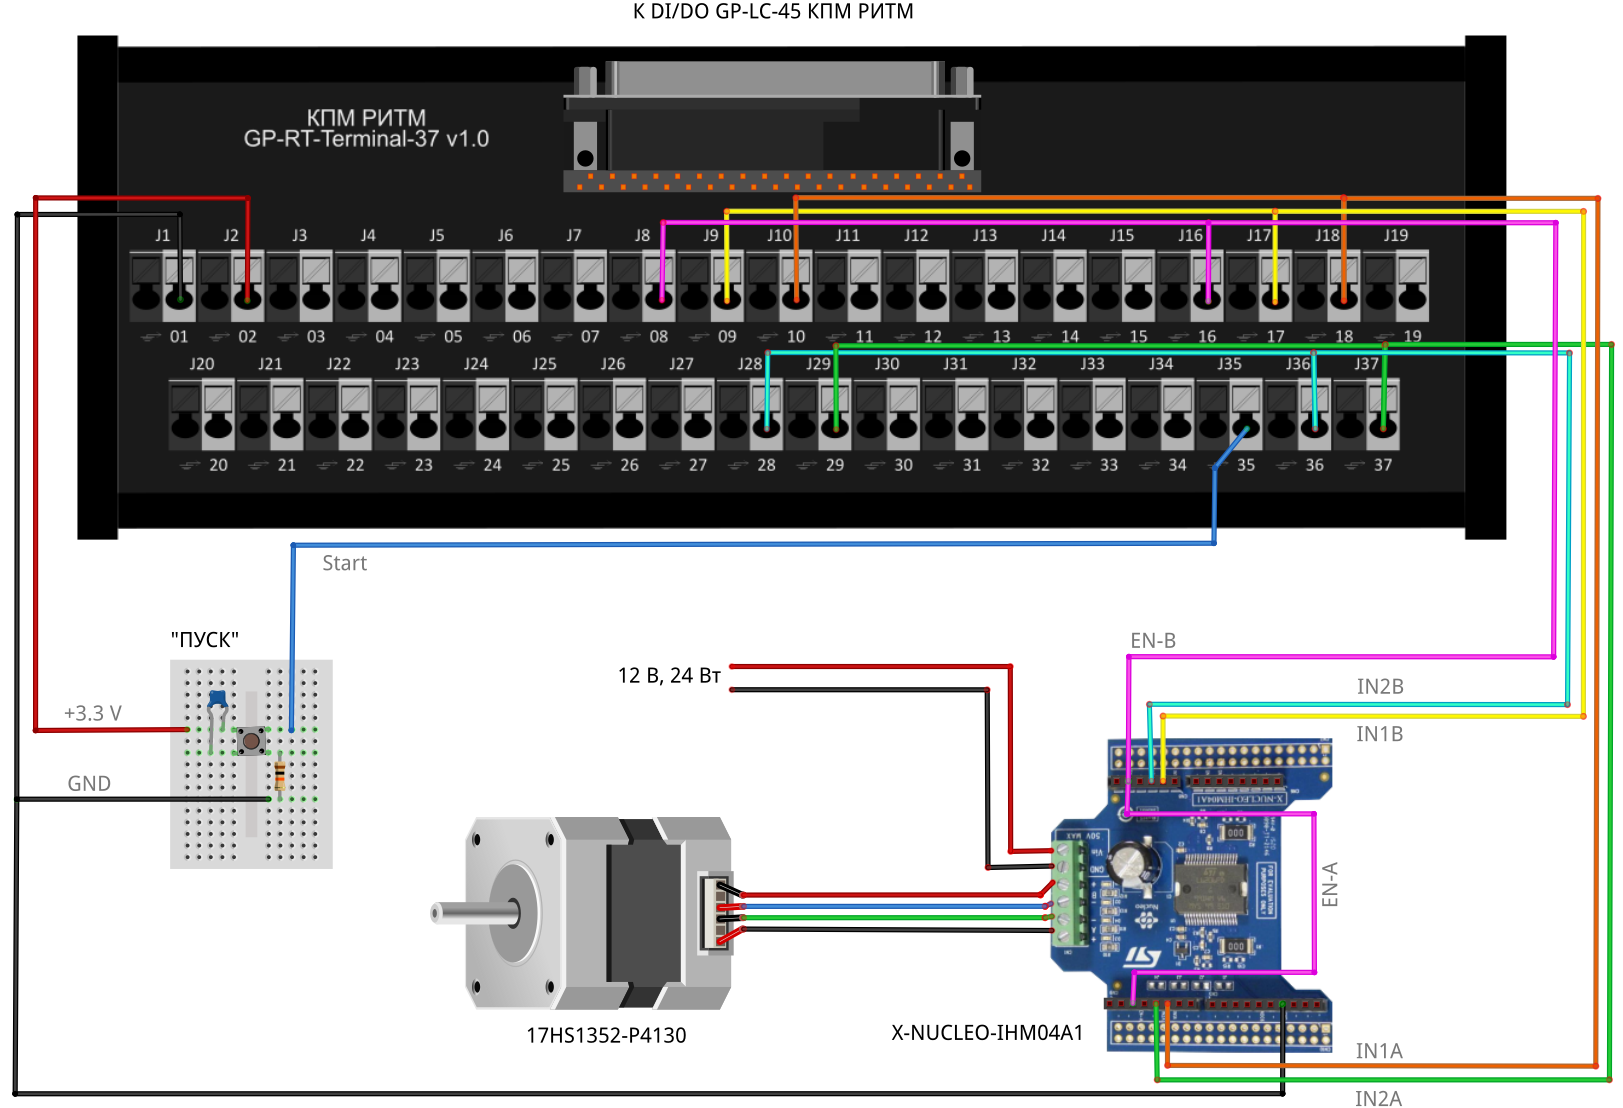Image resolution: width=1623 pixels, height=1108 pixels.
Task: Click the "Start" wire label
Action: pyautogui.click(x=344, y=564)
